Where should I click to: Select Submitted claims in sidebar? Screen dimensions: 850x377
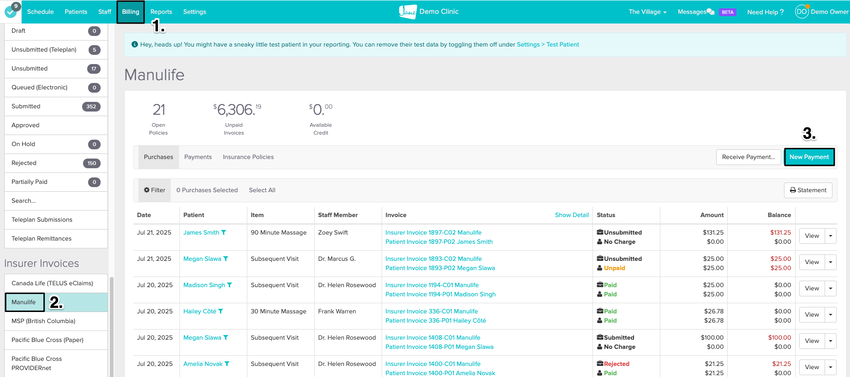(56, 106)
